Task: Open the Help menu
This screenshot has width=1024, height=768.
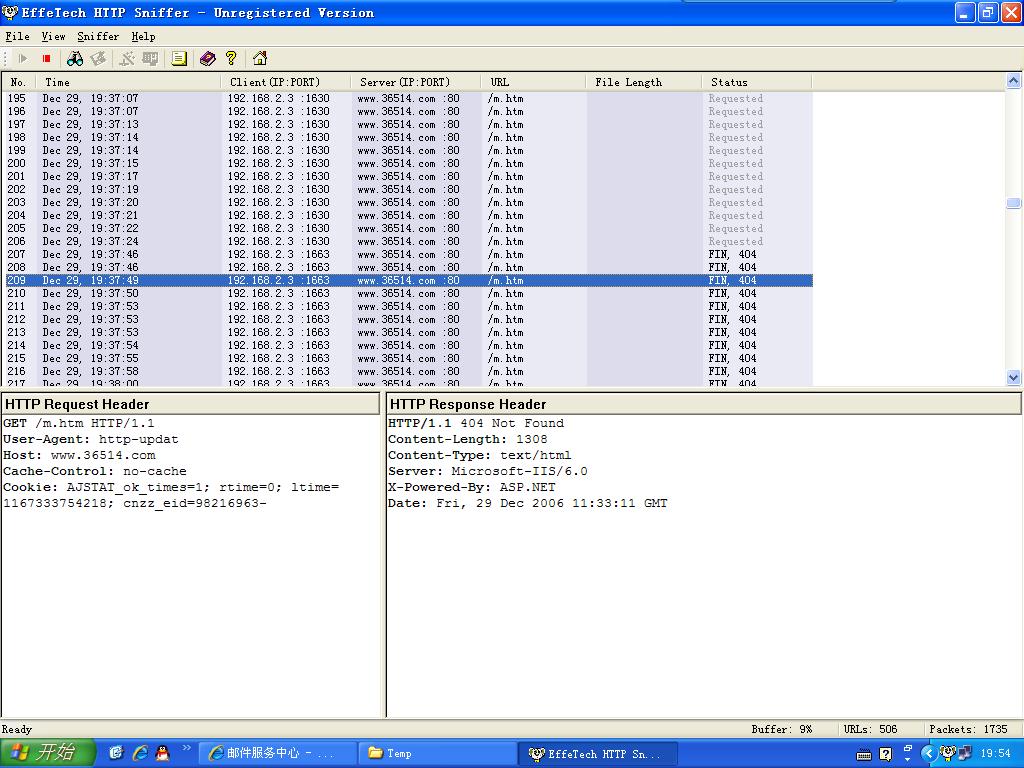Action: click(x=143, y=36)
